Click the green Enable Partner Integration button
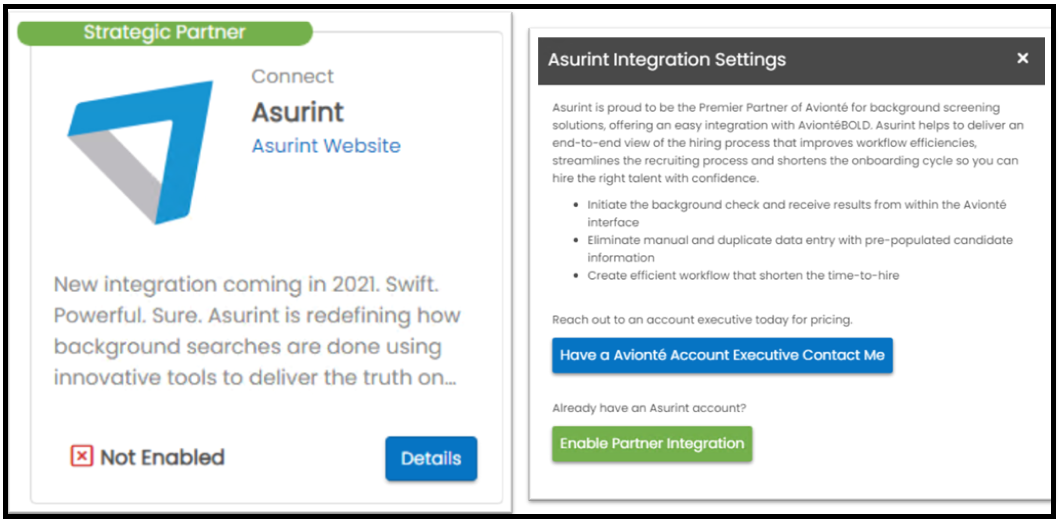 [x=652, y=444]
